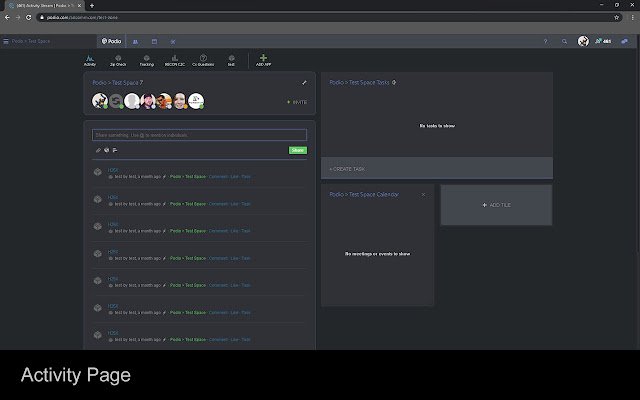Open the notifications counter icon
640x400 pixels.
(603, 41)
